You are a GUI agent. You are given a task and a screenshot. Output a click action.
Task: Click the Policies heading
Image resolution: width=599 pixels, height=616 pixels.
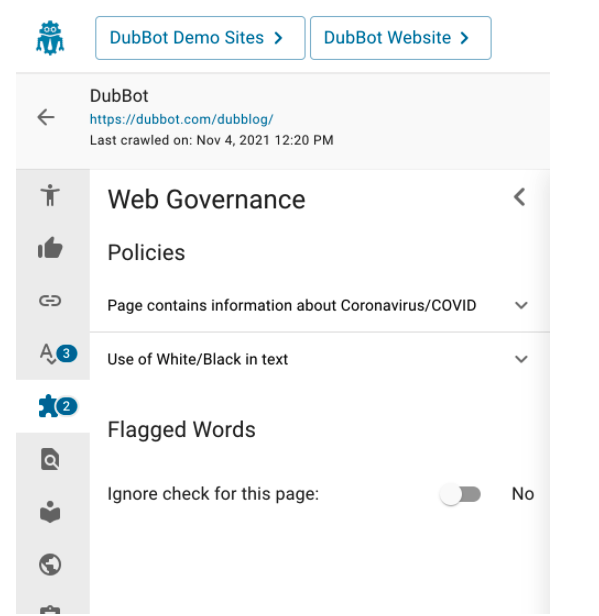146,252
